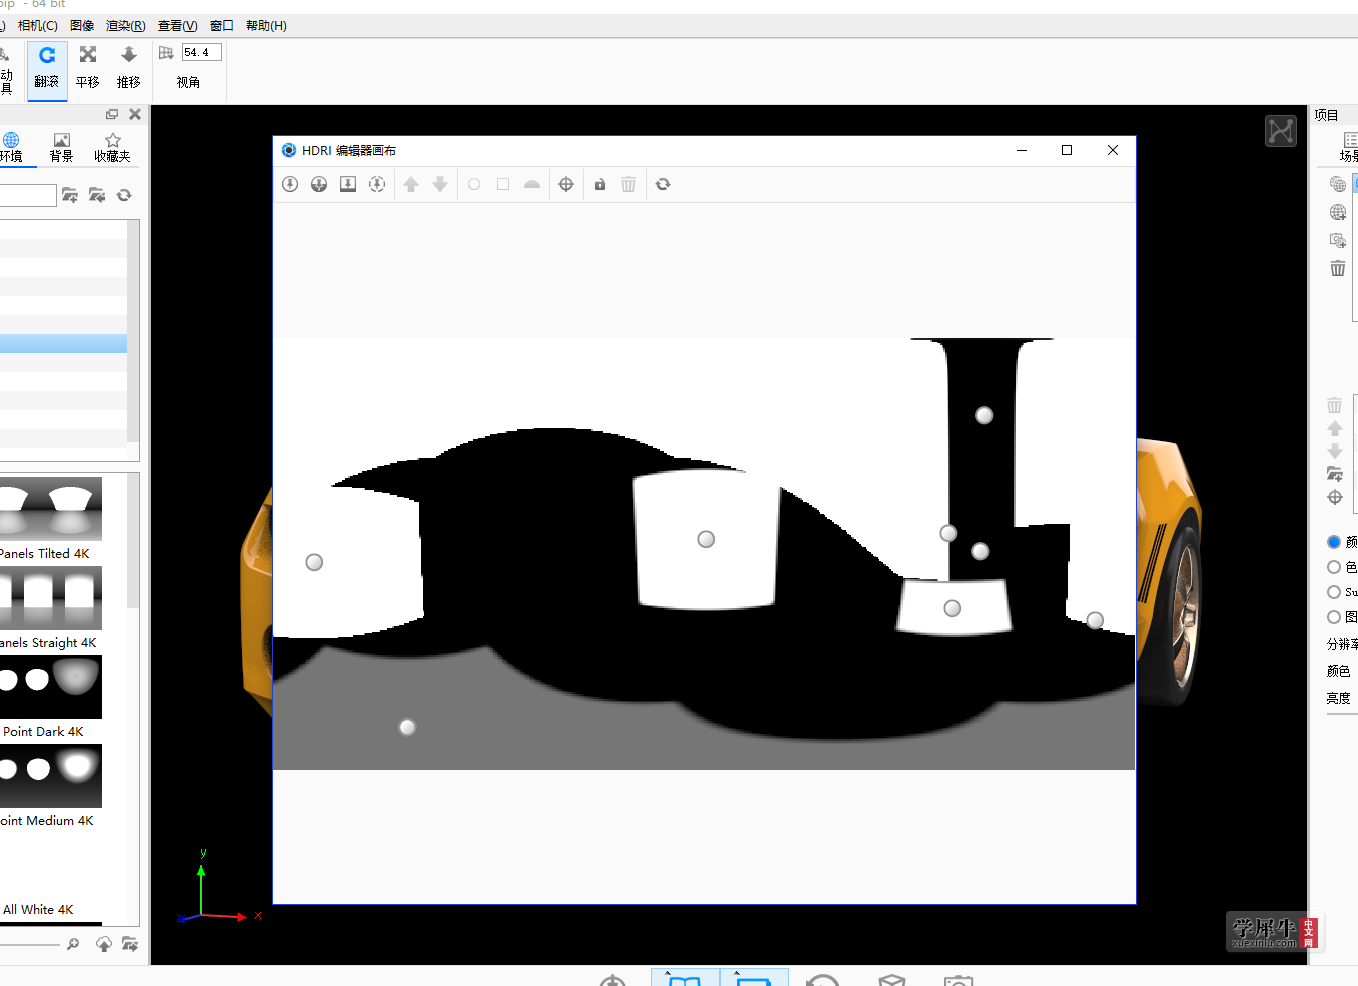1358x986 pixels.
Task: Click the crosshair set-highlight icon in HDRI toolbar
Action: coord(566,184)
